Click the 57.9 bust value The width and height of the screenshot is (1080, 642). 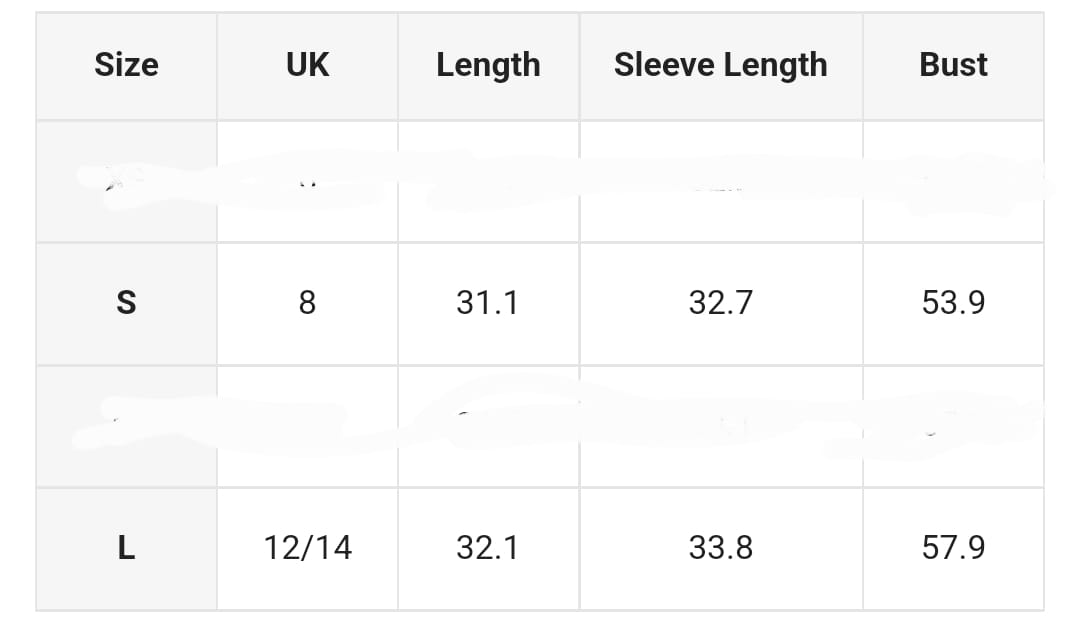pos(953,548)
